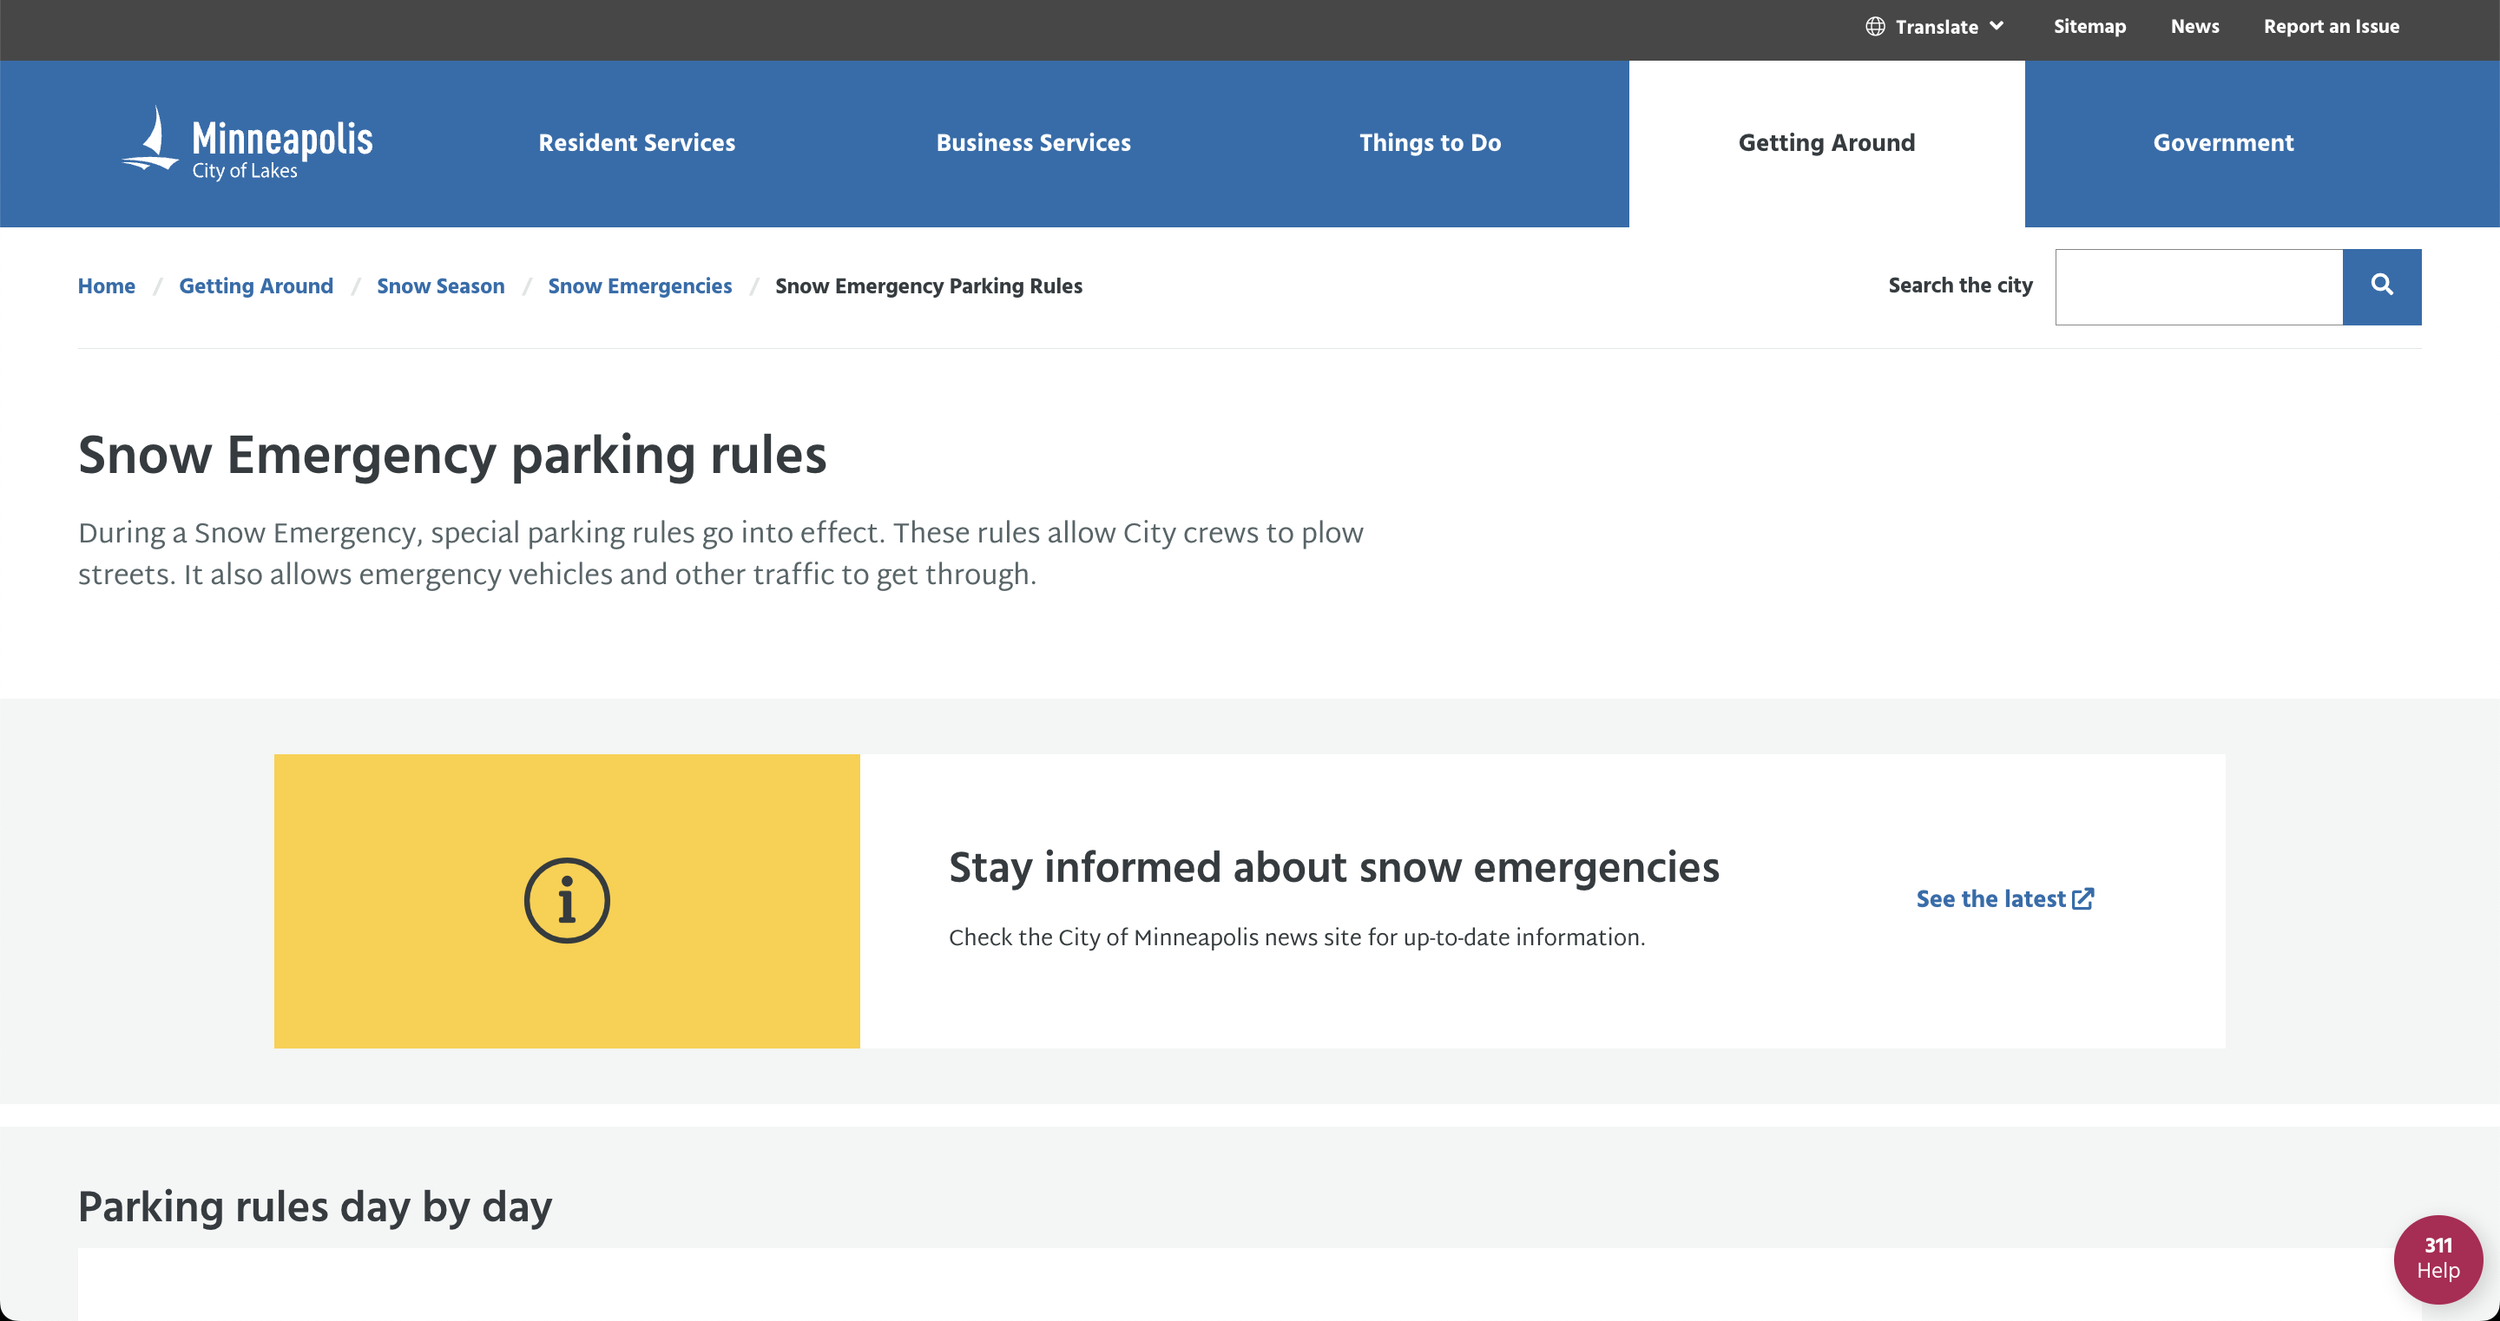The image size is (2500, 1321).
Task: Open the Things to Do menu
Action: (x=1429, y=143)
